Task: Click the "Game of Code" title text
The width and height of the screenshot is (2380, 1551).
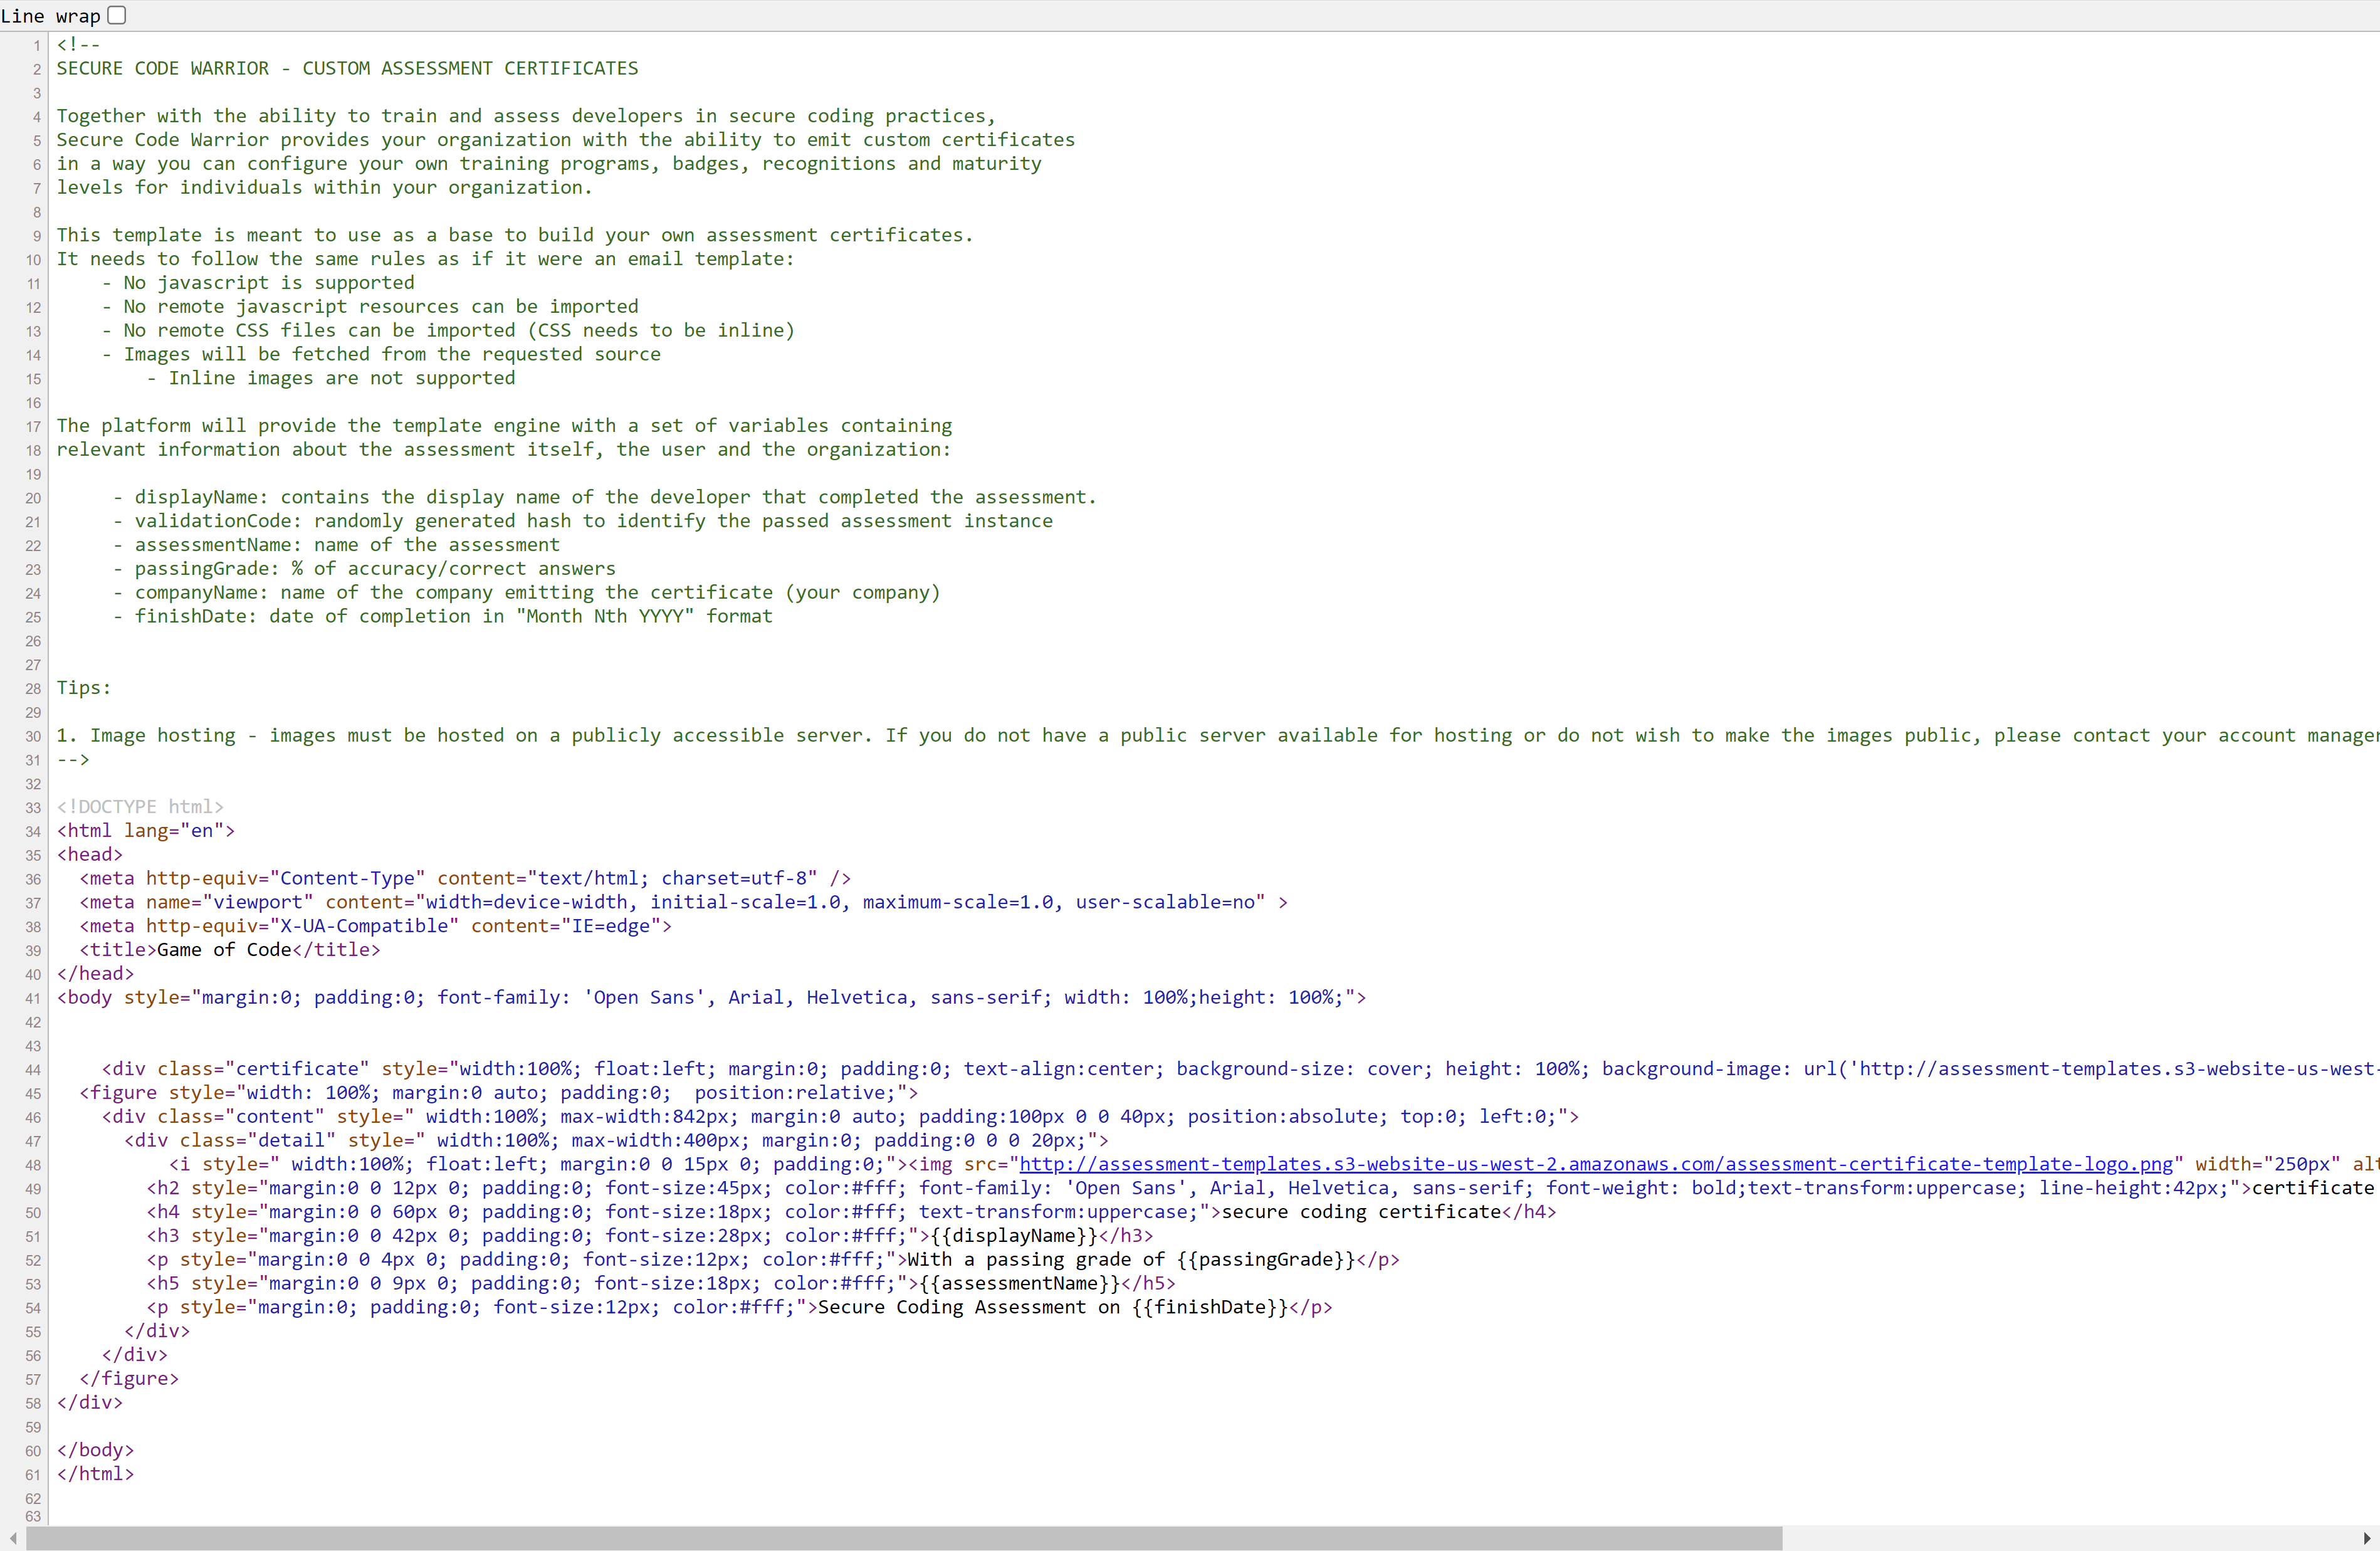Action: pos(224,950)
